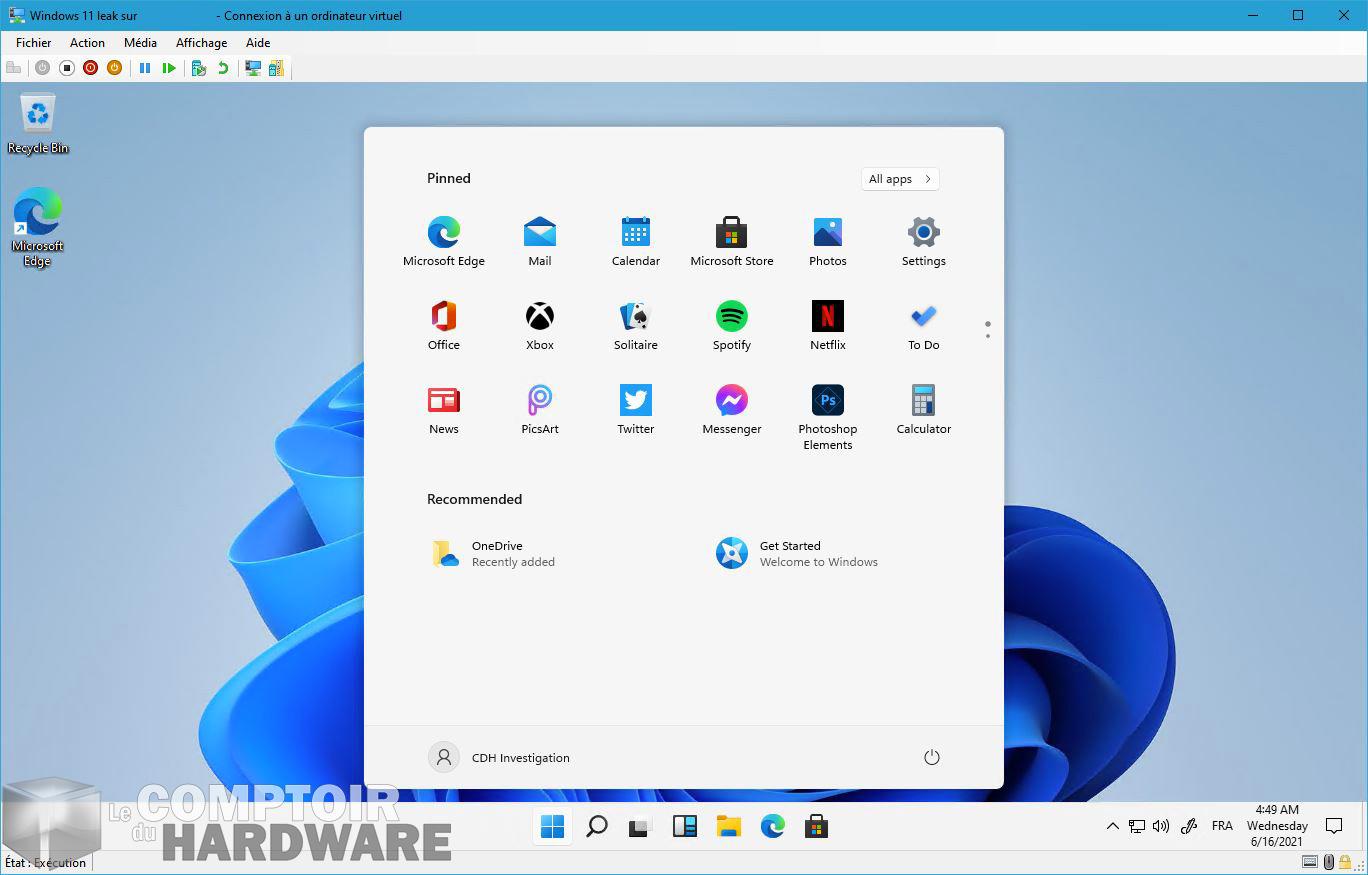Viewport: 1368px width, 875px height.
Task: Launch Messenger from pinned apps
Action: pos(731,410)
